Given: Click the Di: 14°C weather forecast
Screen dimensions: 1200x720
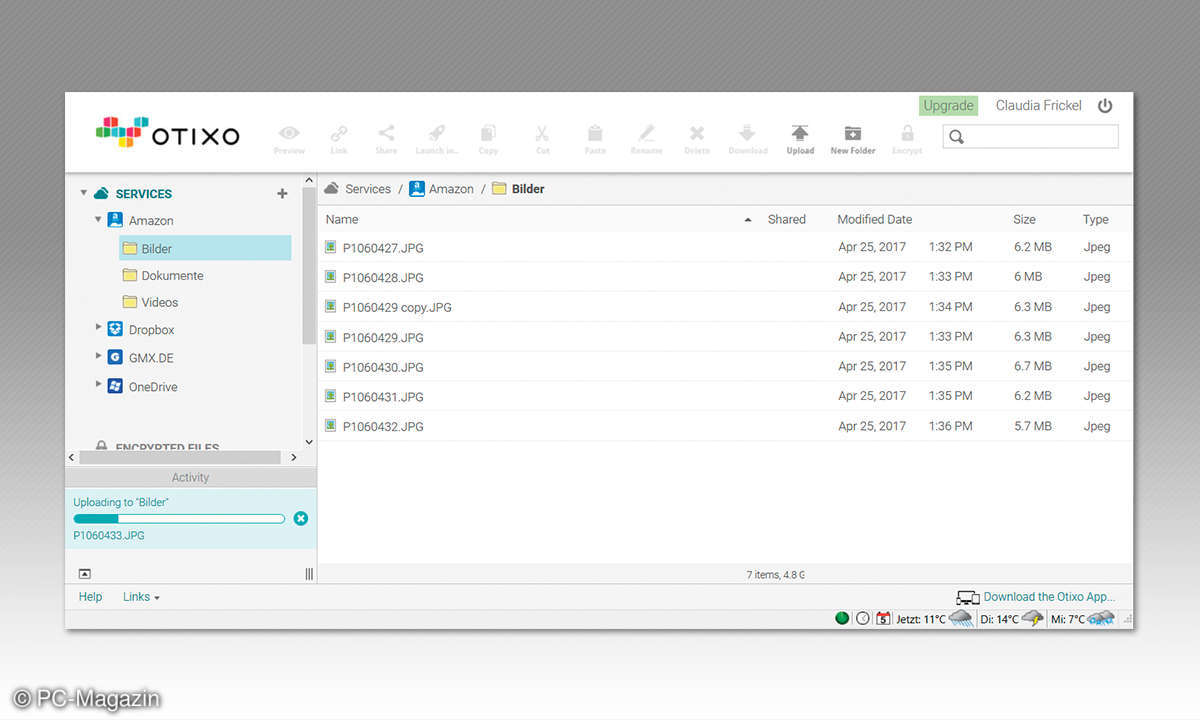Looking at the screenshot, I should tap(1012, 619).
